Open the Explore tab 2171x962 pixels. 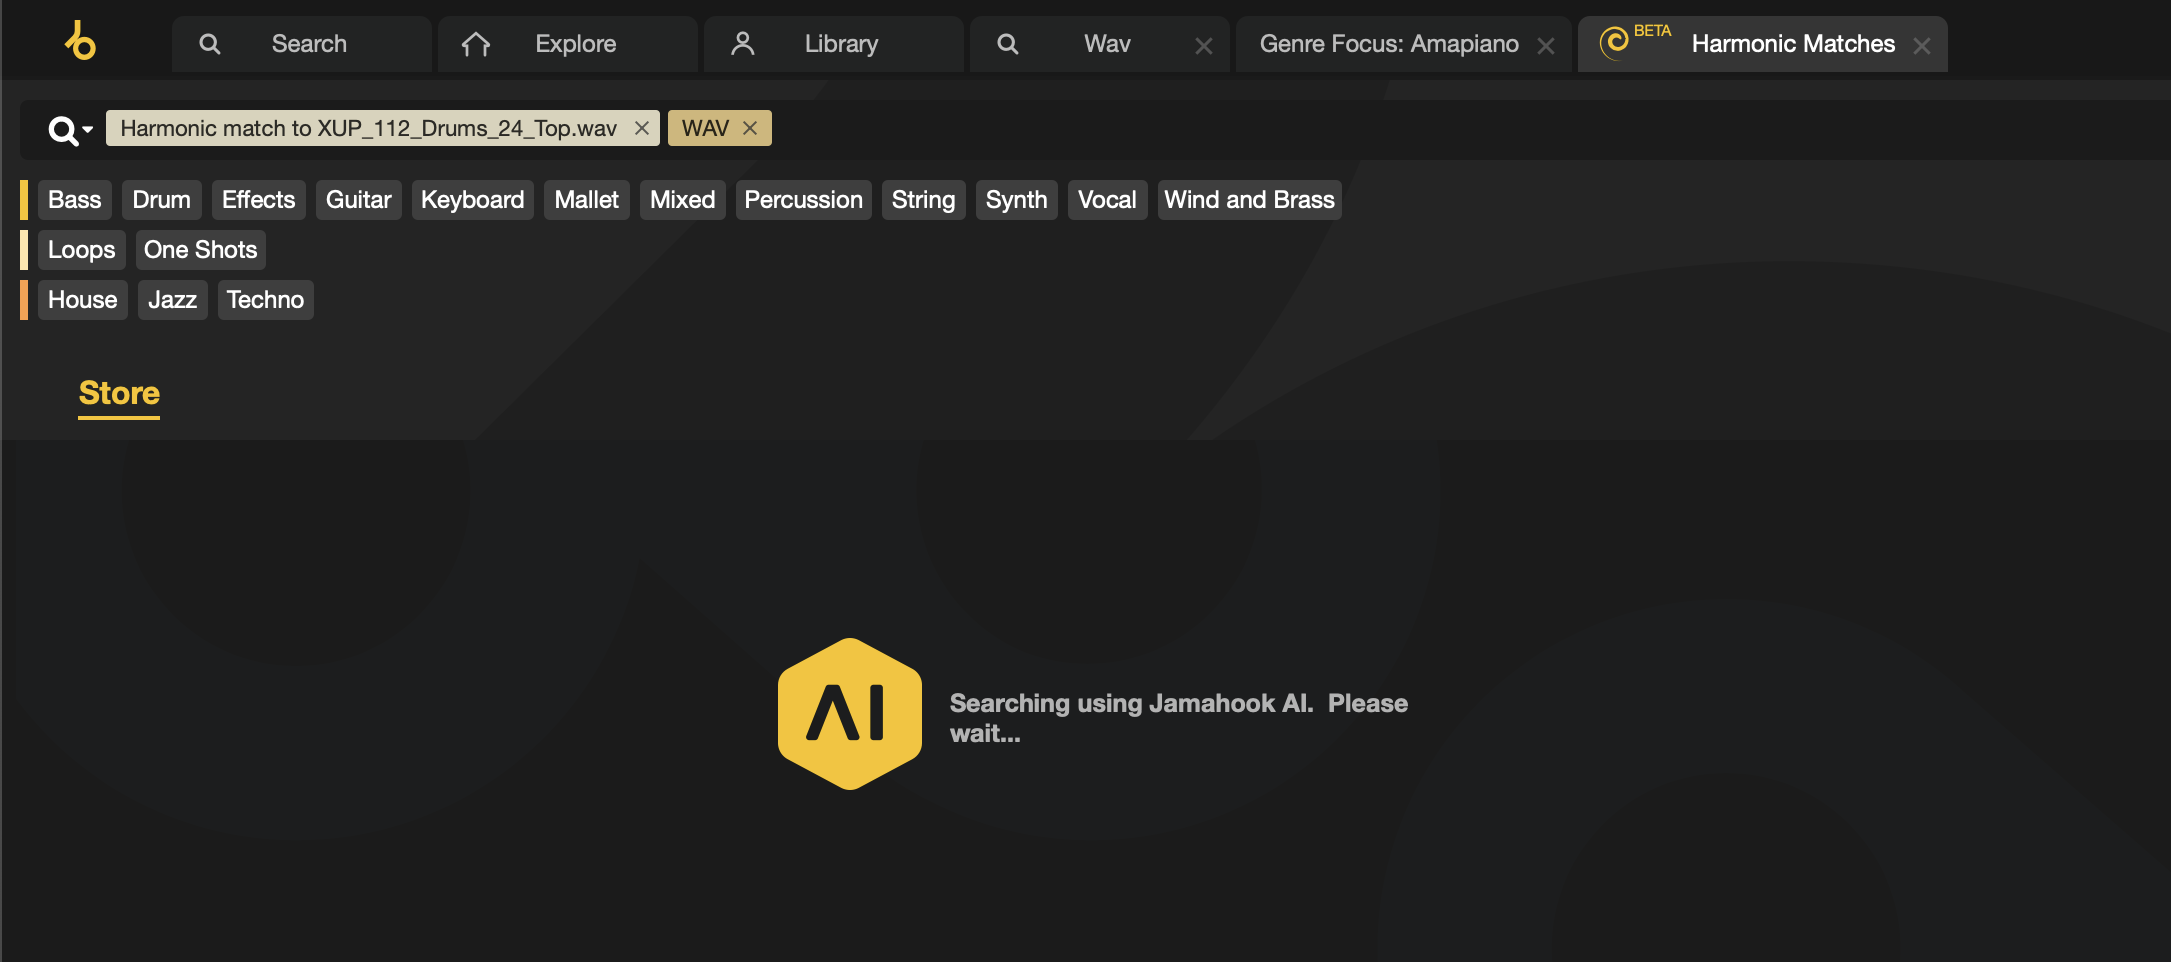tap(568, 44)
